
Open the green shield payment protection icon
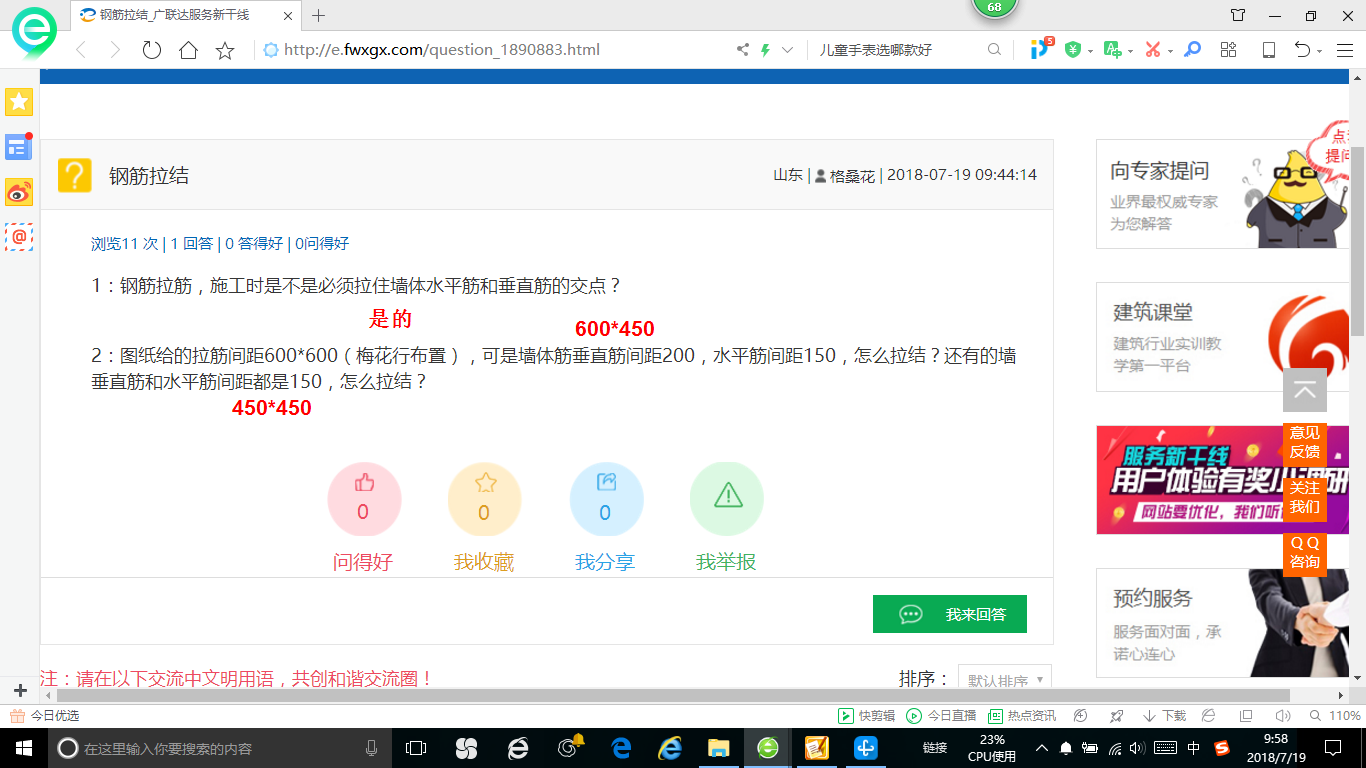[x=1073, y=49]
